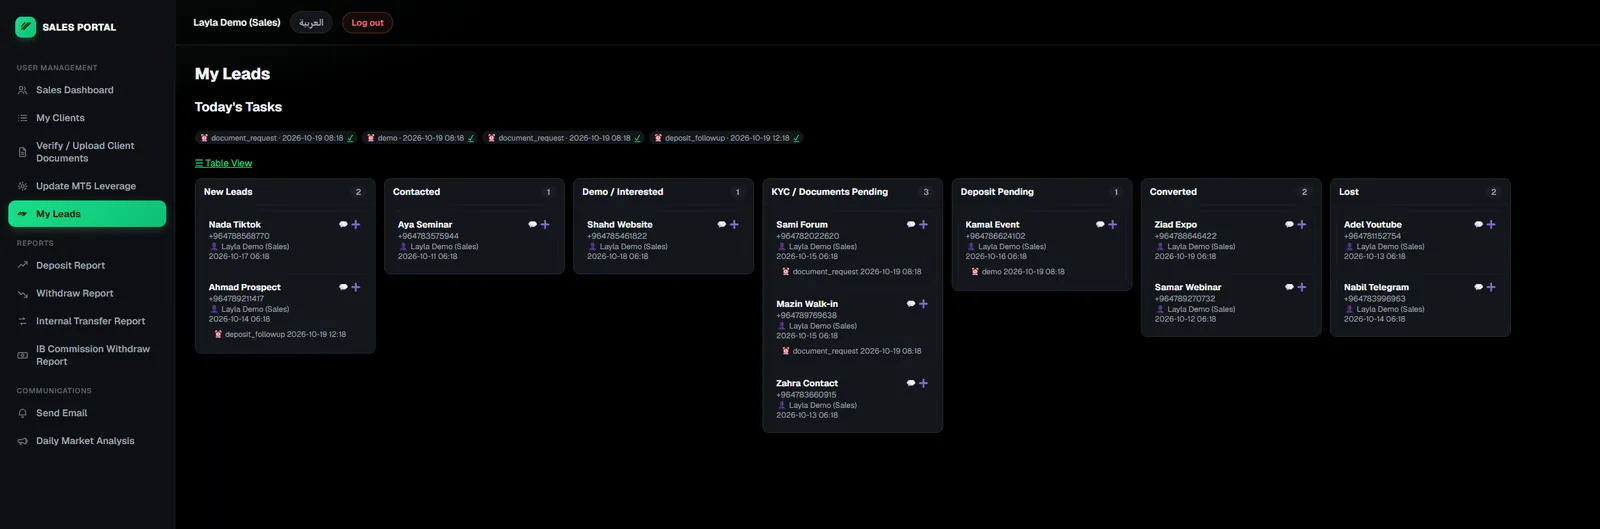Click phone number +964788646422 on Ziad Expo

[1186, 236]
